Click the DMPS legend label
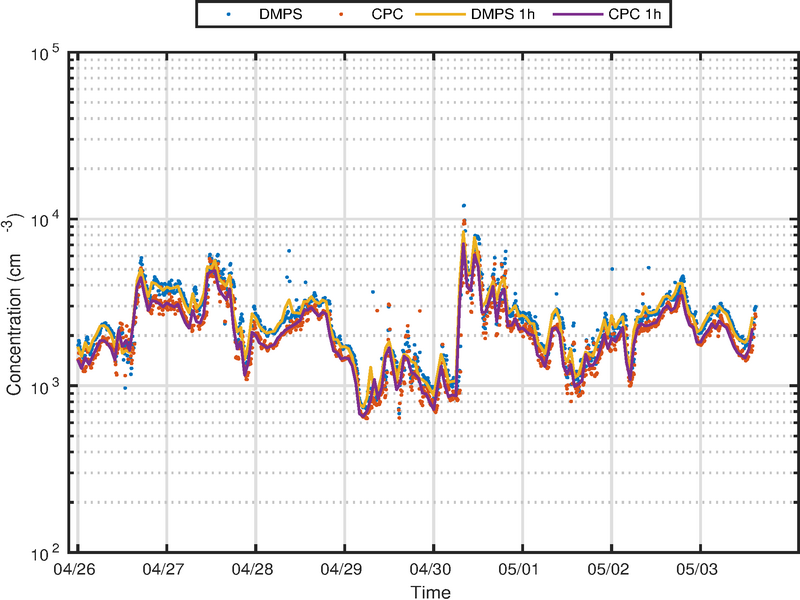 point(280,14)
